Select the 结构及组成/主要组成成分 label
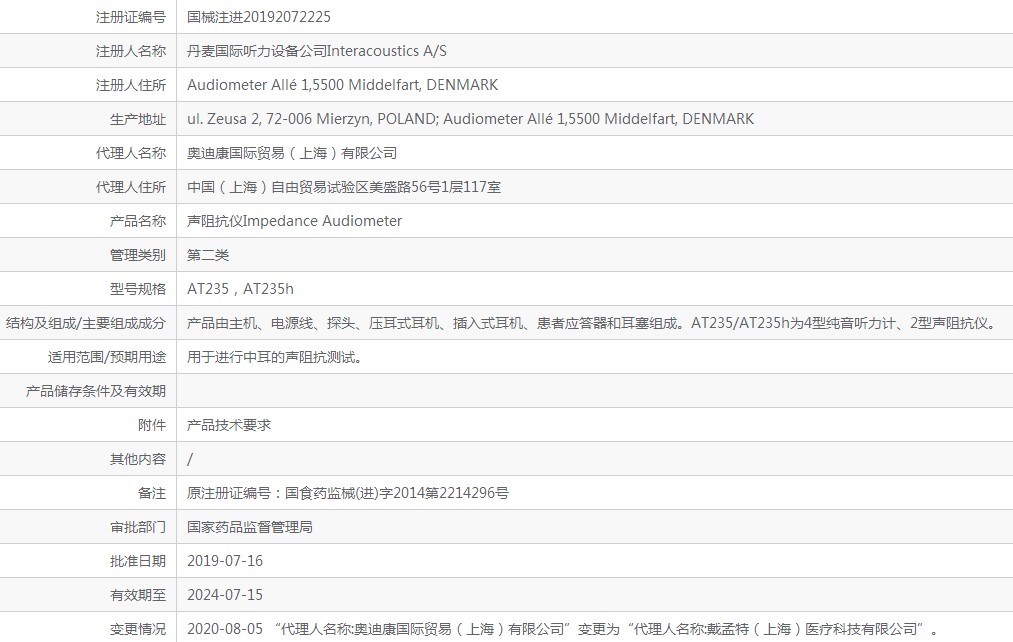The image size is (1013, 642). pos(86,323)
